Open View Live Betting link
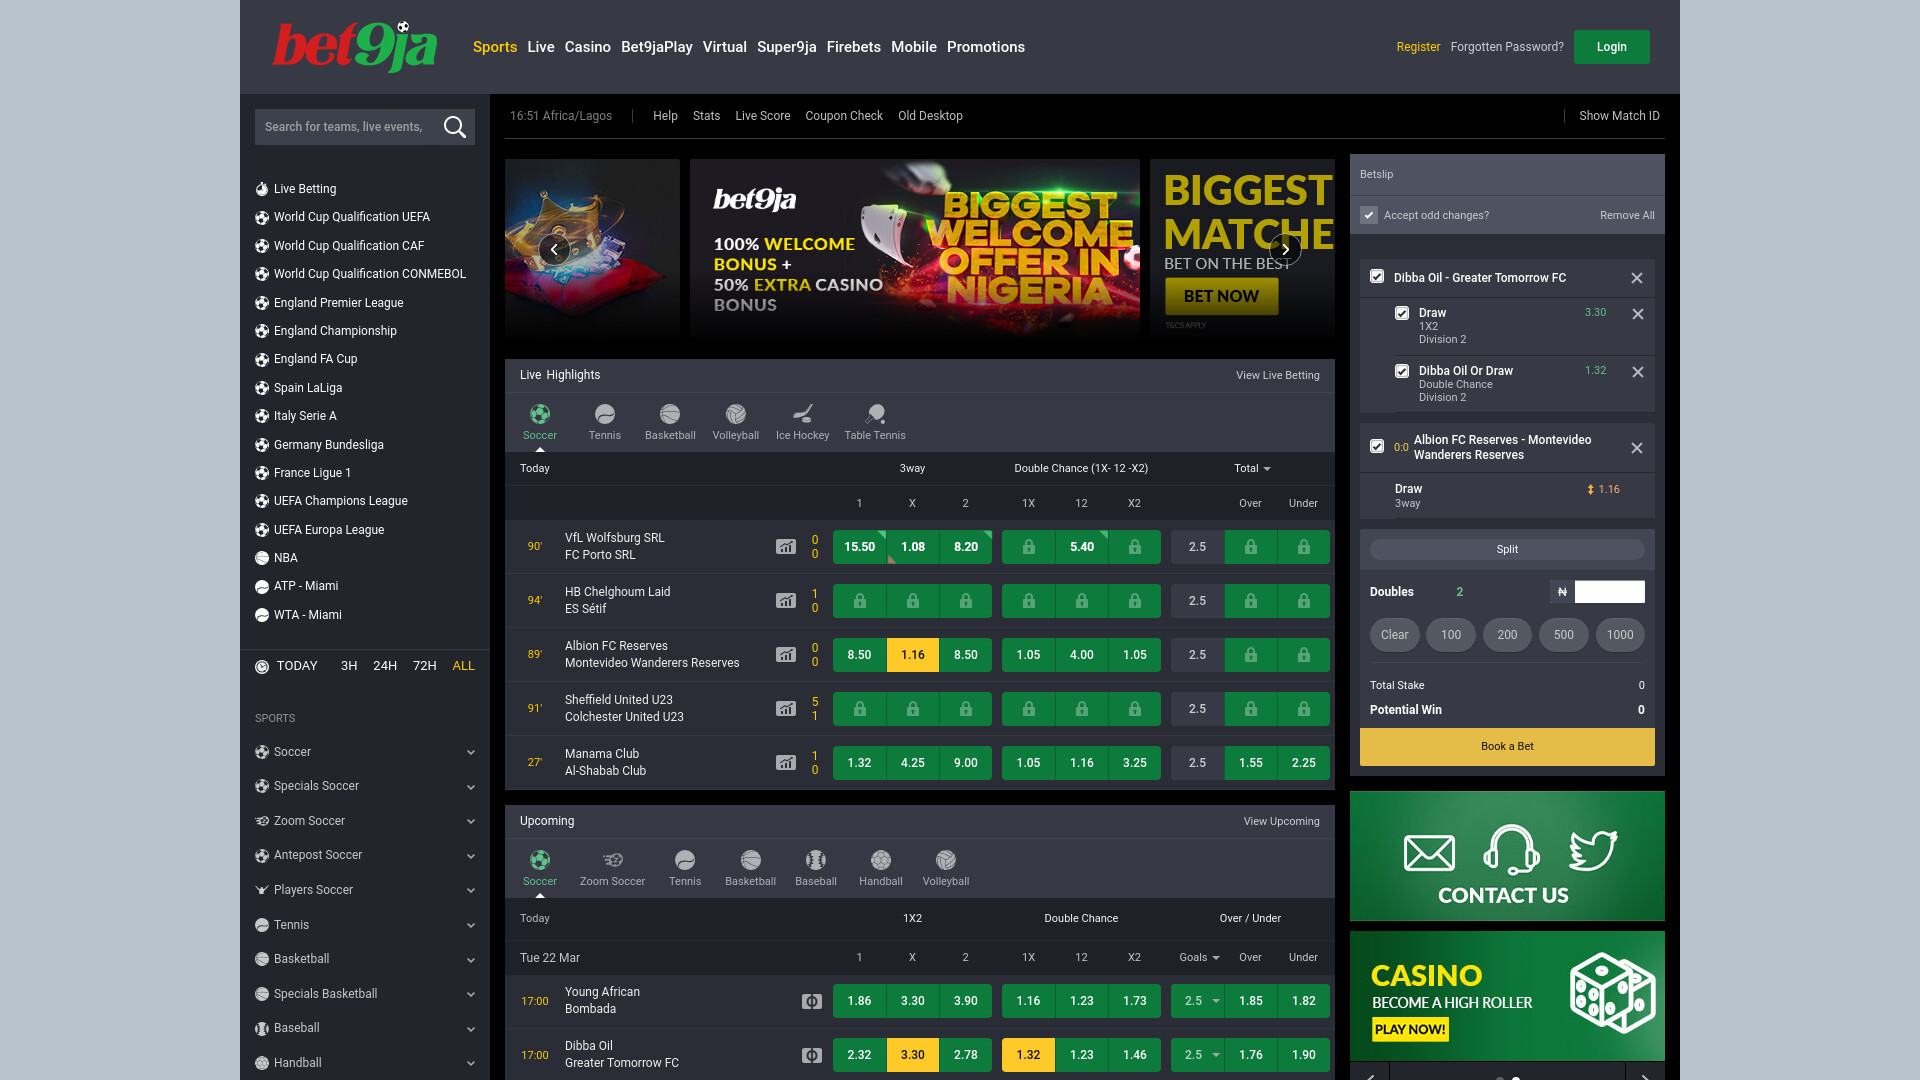 pyautogui.click(x=1278, y=375)
